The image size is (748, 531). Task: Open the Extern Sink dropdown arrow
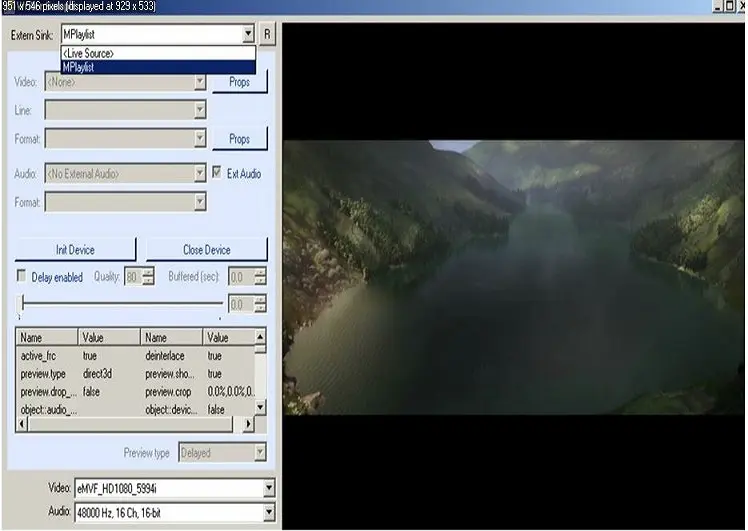click(248, 33)
